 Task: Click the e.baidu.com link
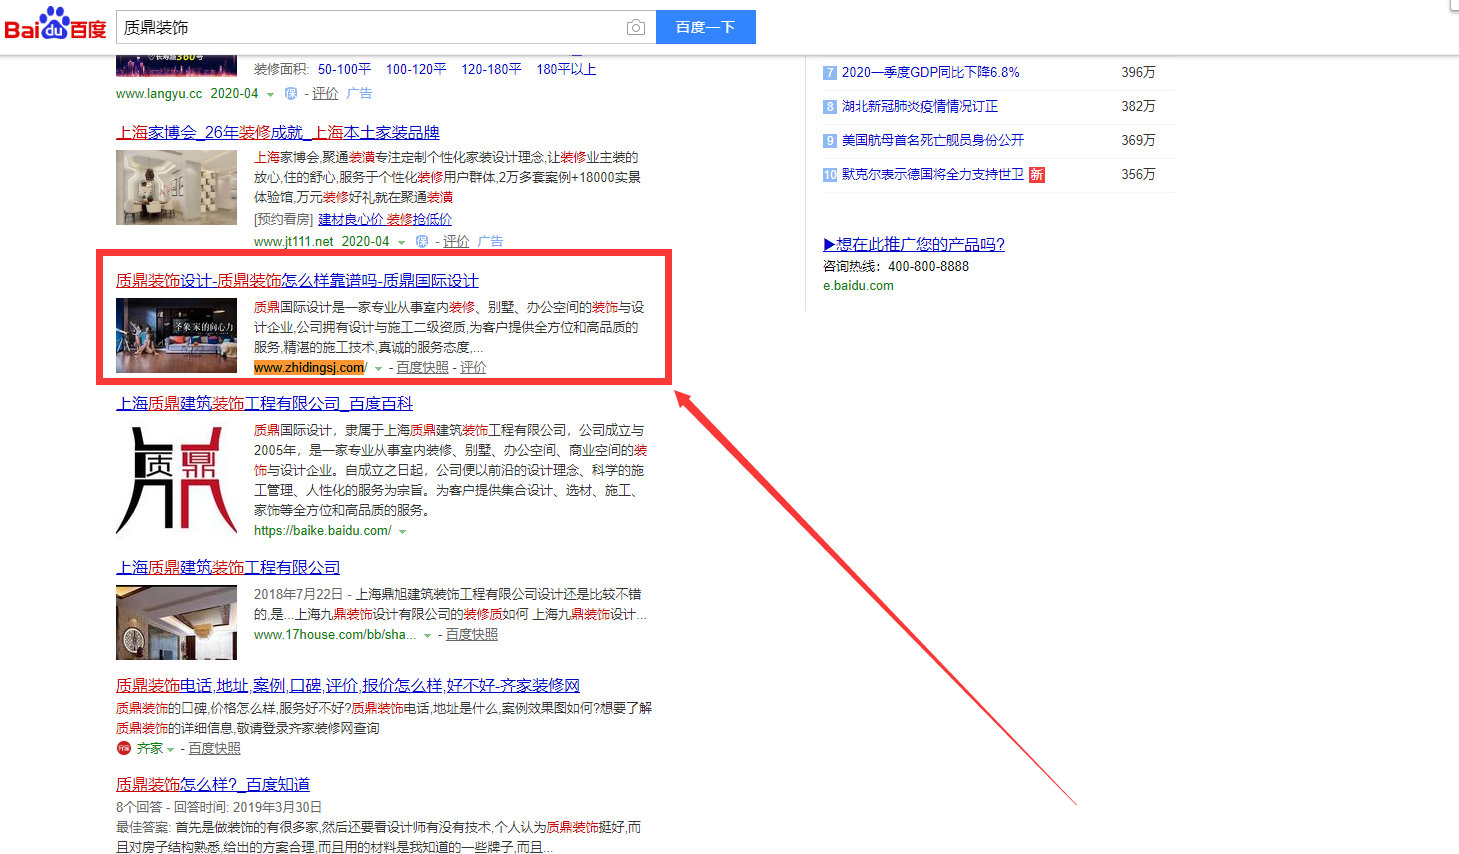click(x=858, y=286)
